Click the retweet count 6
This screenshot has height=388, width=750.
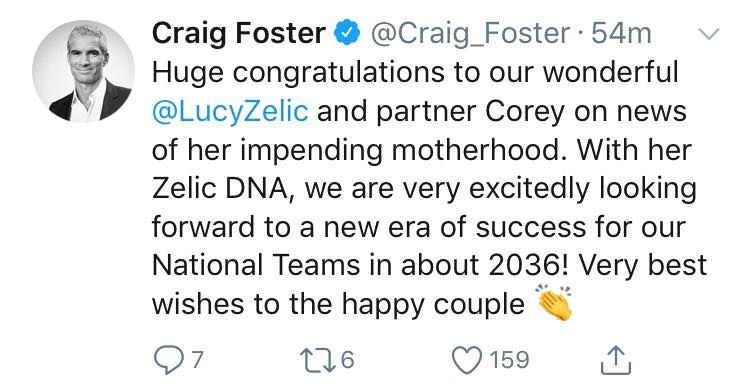347,360
